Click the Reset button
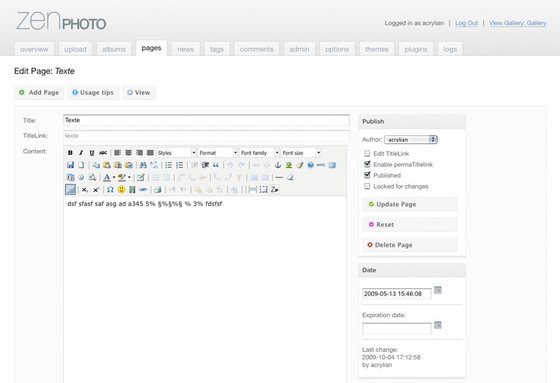Screen dimensions: 560x383 pyautogui.click(x=410, y=225)
